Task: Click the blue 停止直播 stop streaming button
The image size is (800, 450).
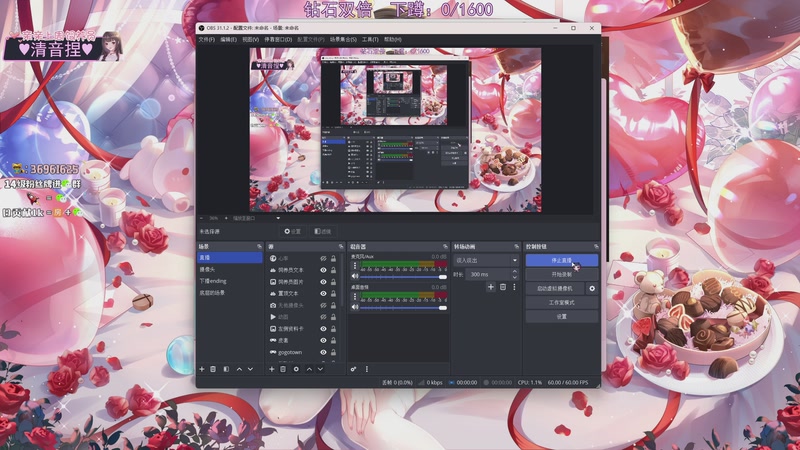Action: click(x=562, y=260)
